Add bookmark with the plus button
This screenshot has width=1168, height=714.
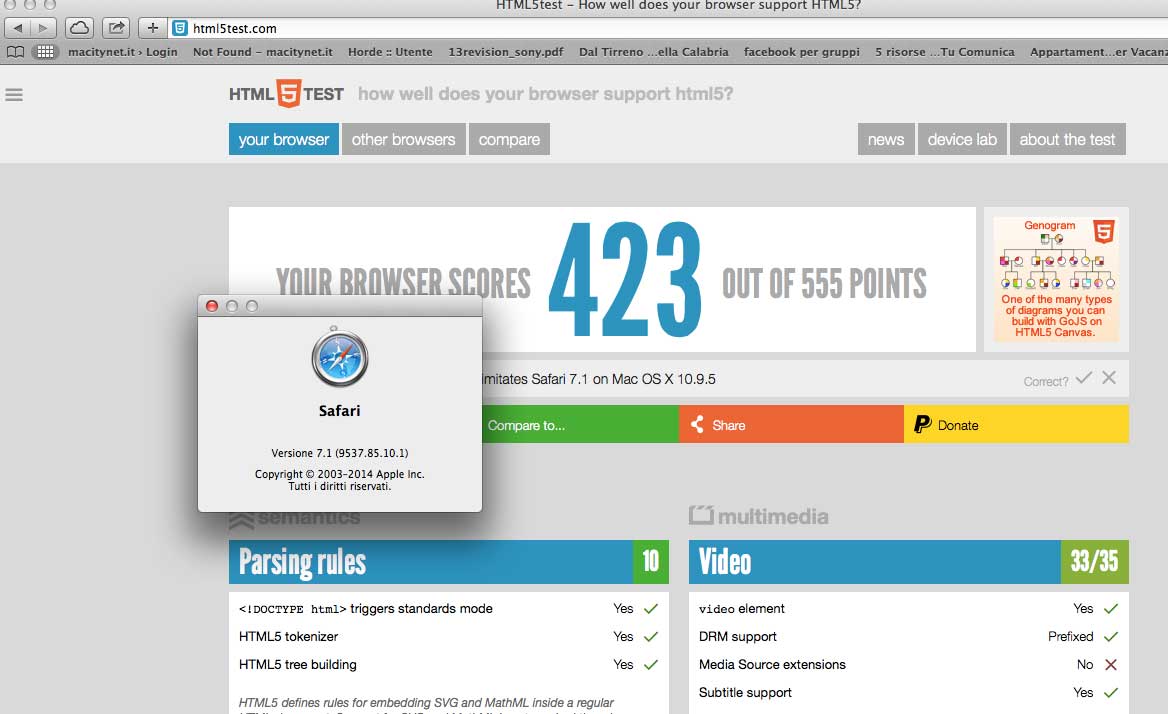click(x=152, y=28)
